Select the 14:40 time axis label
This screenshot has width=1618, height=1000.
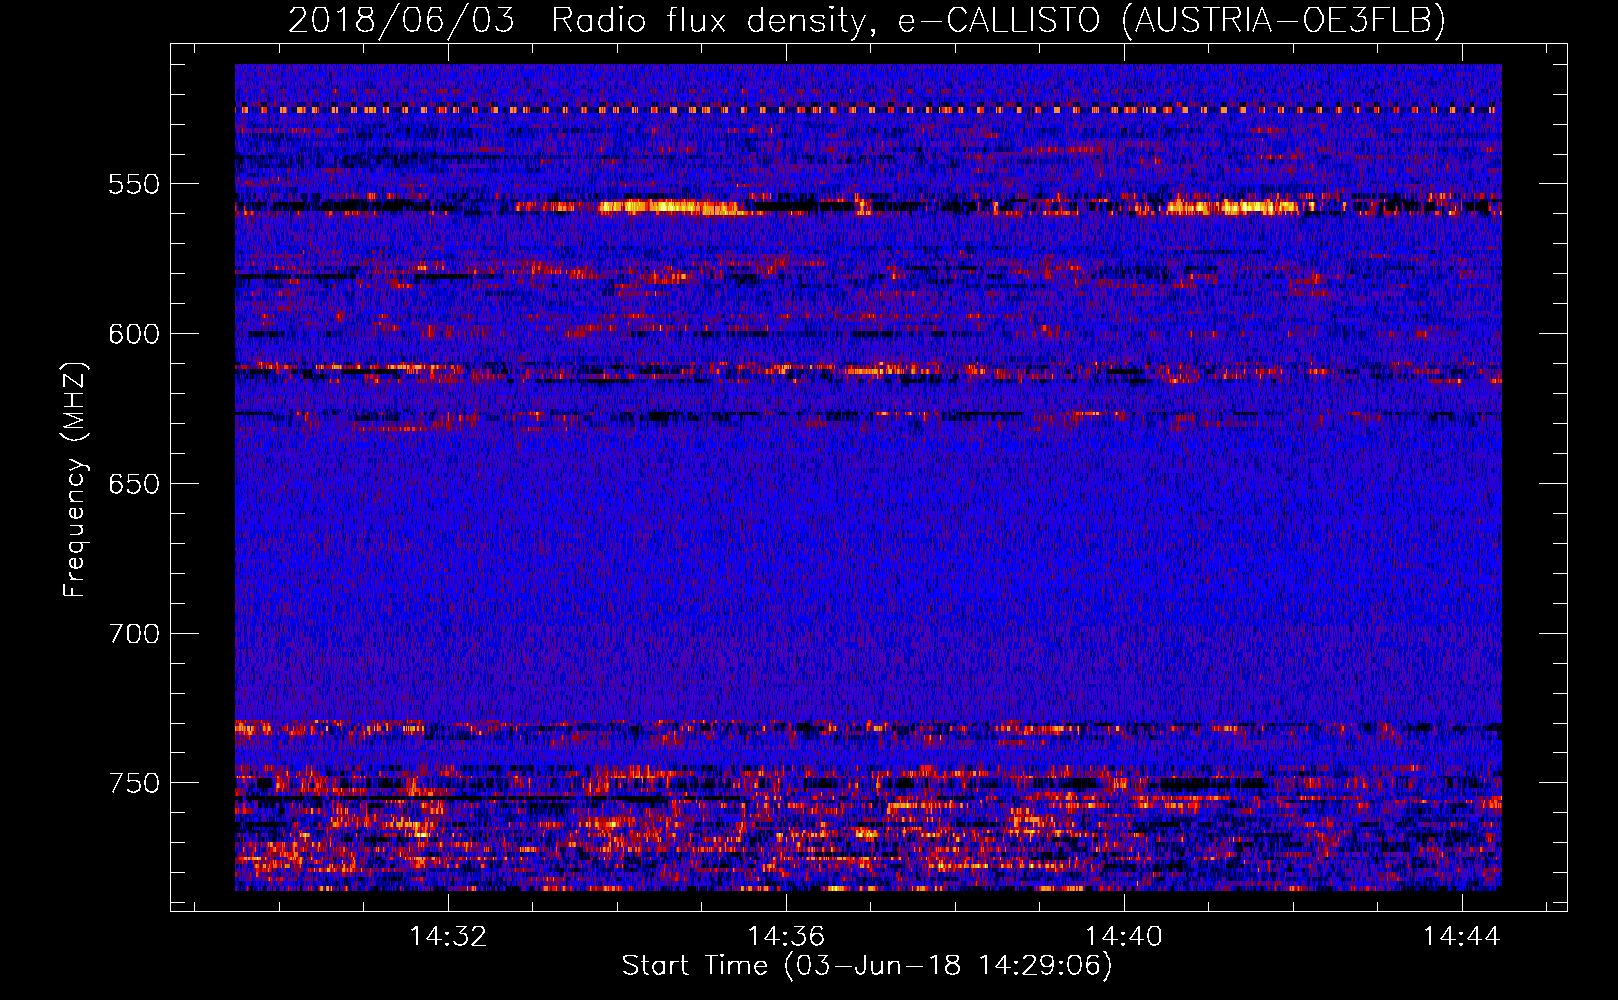(1124, 936)
